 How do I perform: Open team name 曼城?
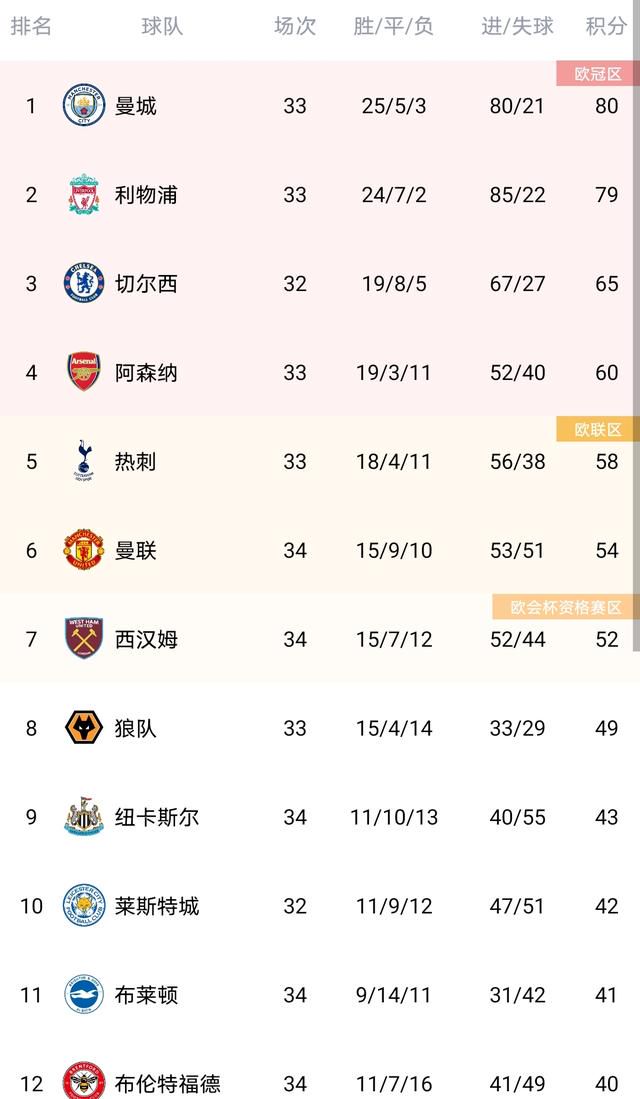135,106
